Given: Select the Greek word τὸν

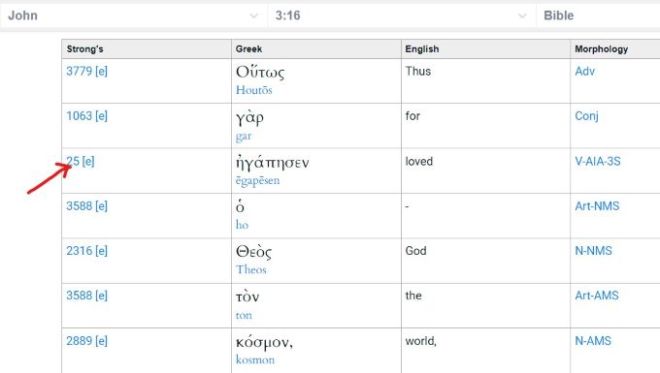Looking at the screenshot, I should [248, 296].
